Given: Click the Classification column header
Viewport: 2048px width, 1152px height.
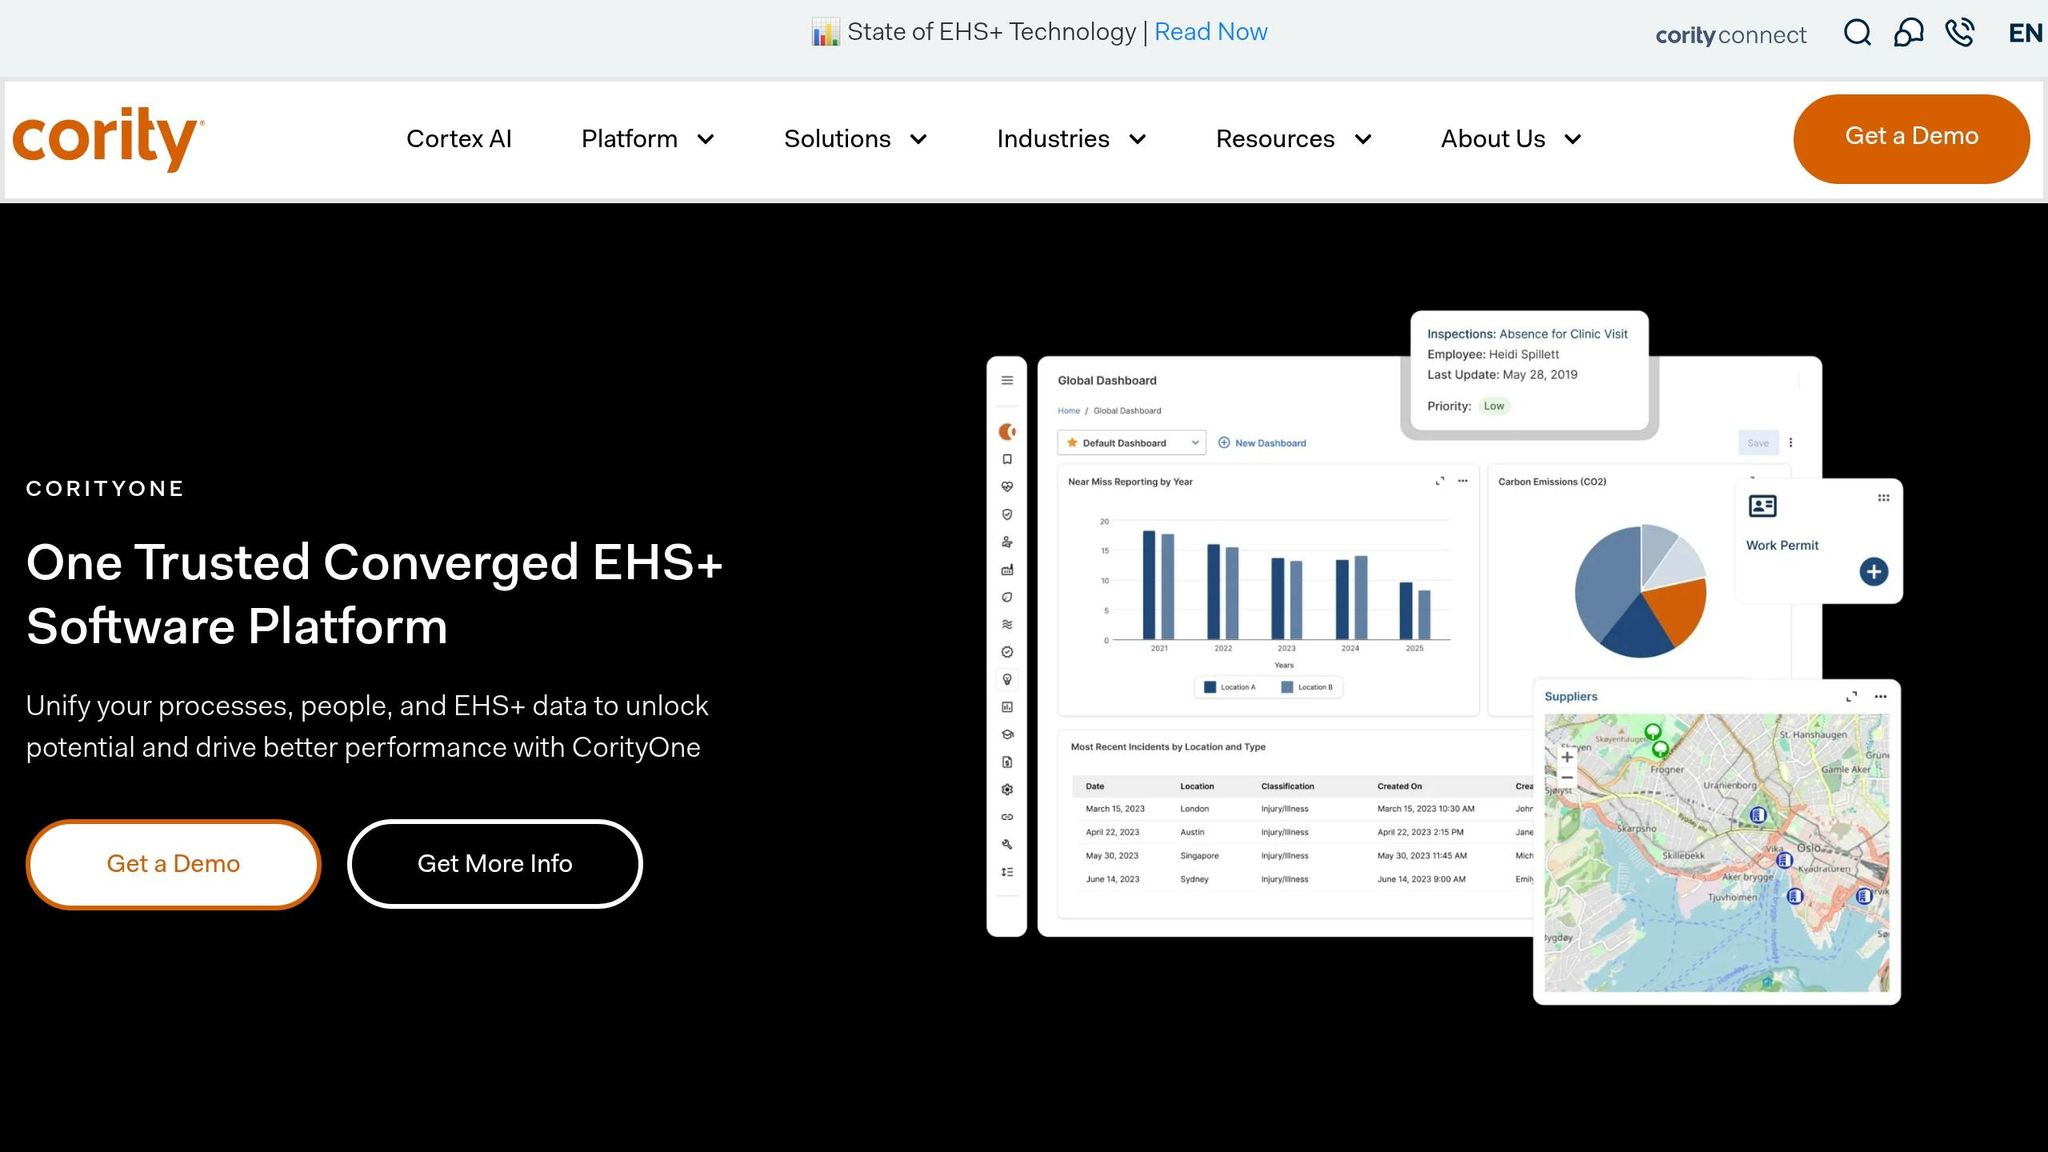Looking at the screenshot, I should click(x=1288, y=786).
